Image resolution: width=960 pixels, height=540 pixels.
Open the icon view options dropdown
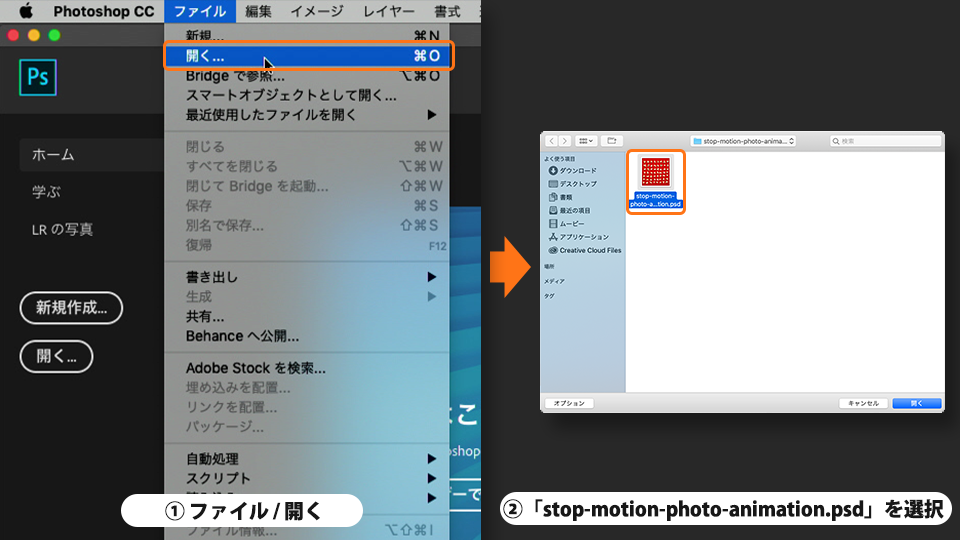(586, 141)
